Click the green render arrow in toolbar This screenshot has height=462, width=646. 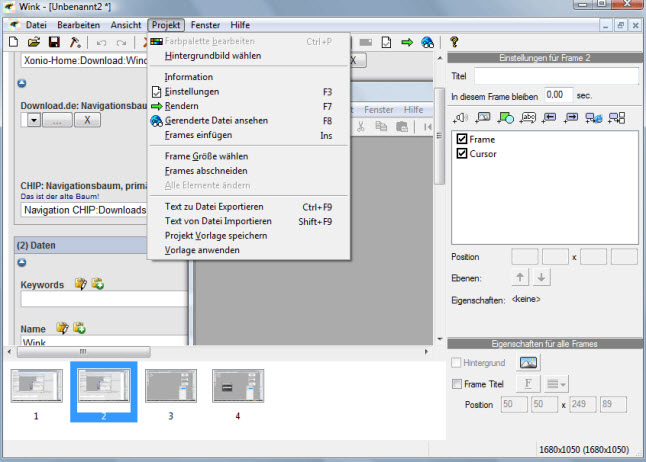tap(407, 42)
